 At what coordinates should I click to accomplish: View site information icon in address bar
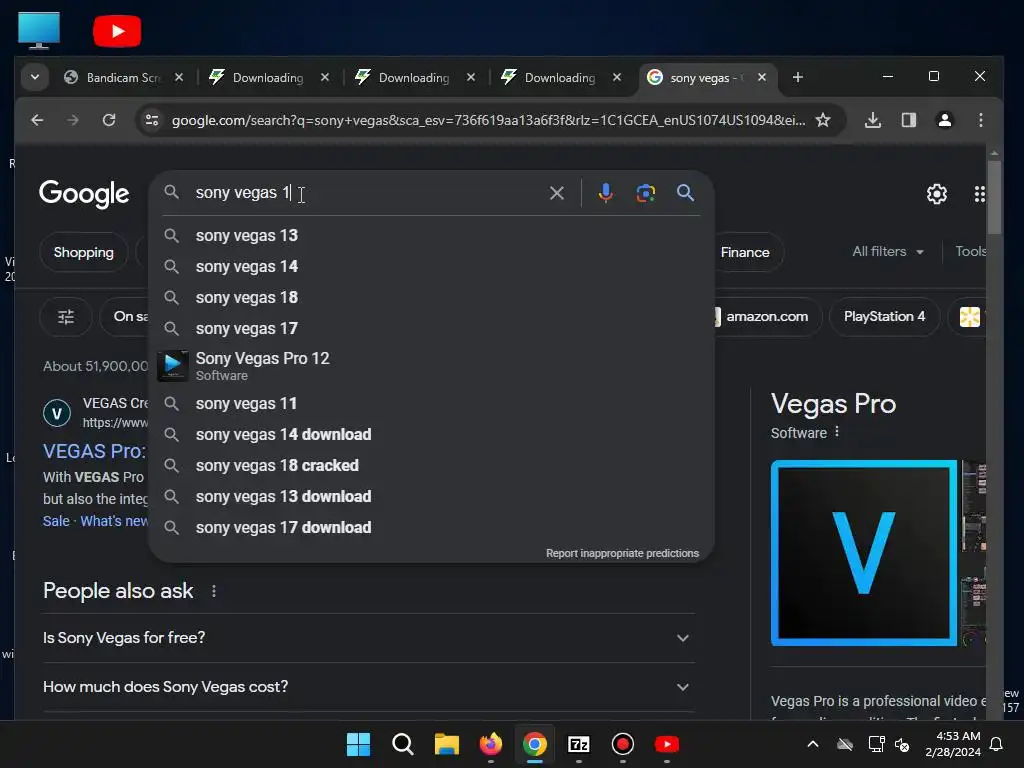point(152,120)
